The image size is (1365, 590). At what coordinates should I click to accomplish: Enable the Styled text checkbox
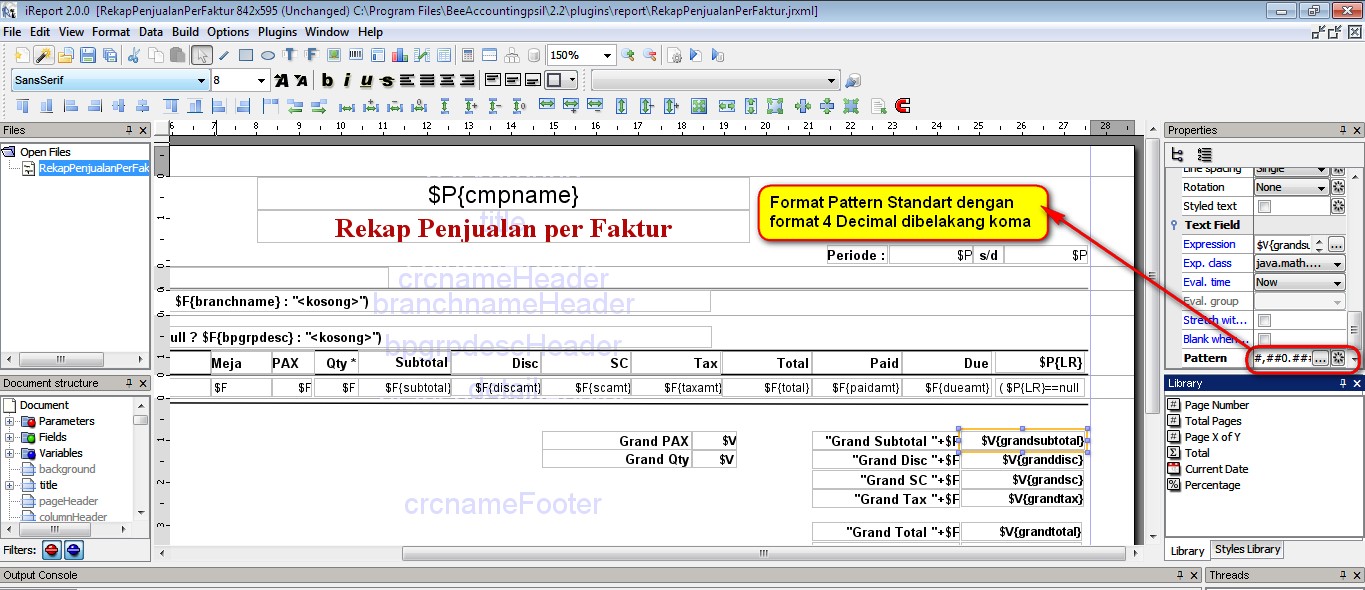coord(1263,206)
